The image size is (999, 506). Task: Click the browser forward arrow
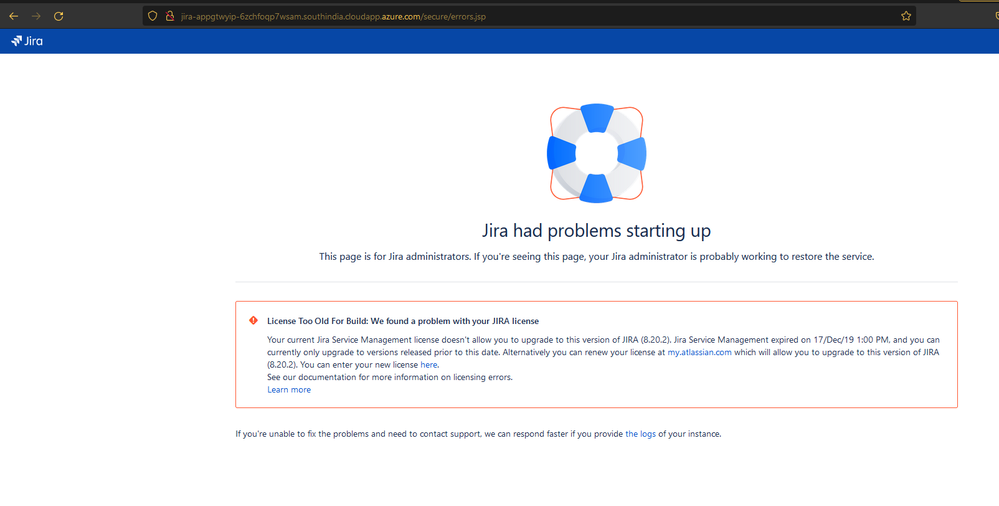click(x=36, y=16)
